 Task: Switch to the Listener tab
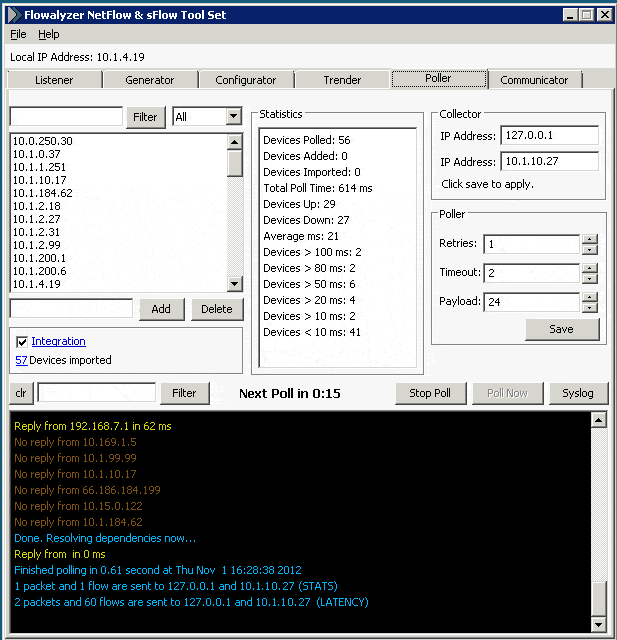(54, 80)
